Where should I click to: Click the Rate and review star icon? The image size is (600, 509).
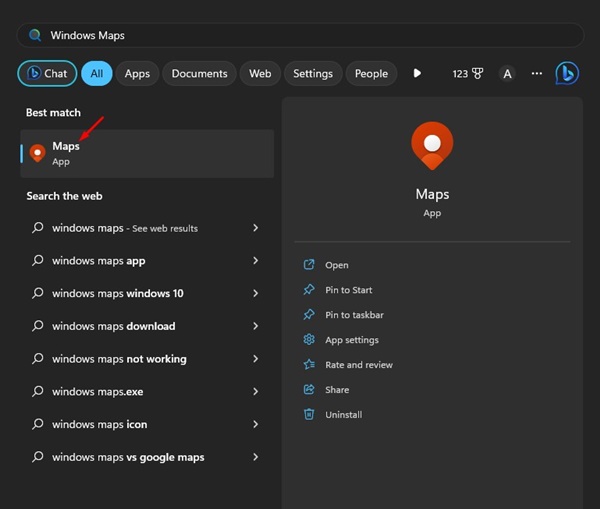[x=309, y=364]
